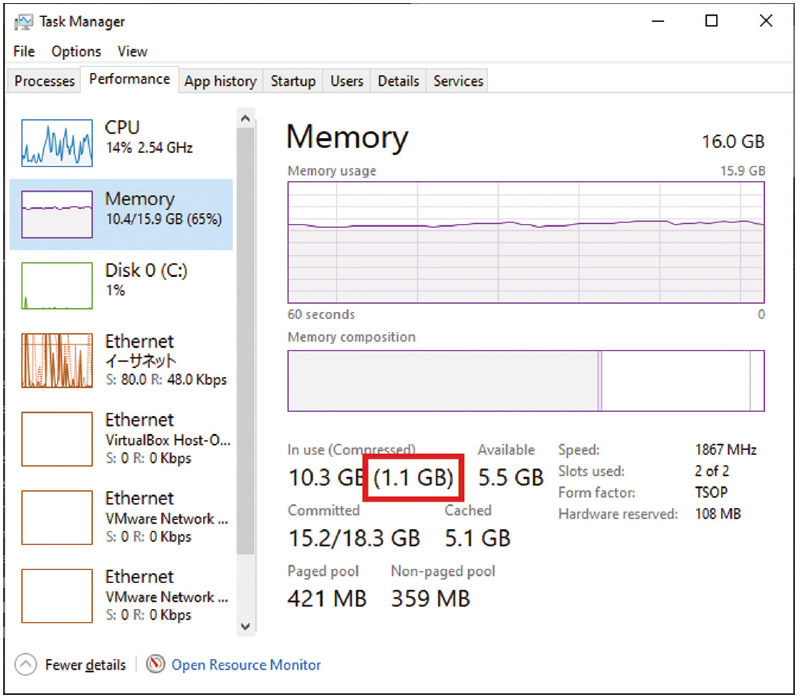800x698 pixels.
Task: Select the Memory mini graph in sidebar
Action: [57, 214]
